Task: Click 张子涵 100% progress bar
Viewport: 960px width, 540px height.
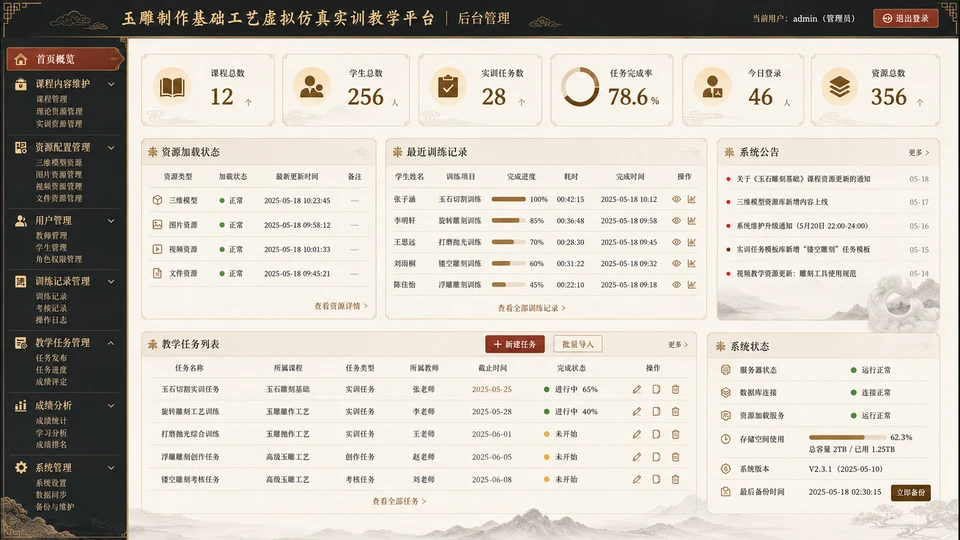Action: tap(509, 199)
